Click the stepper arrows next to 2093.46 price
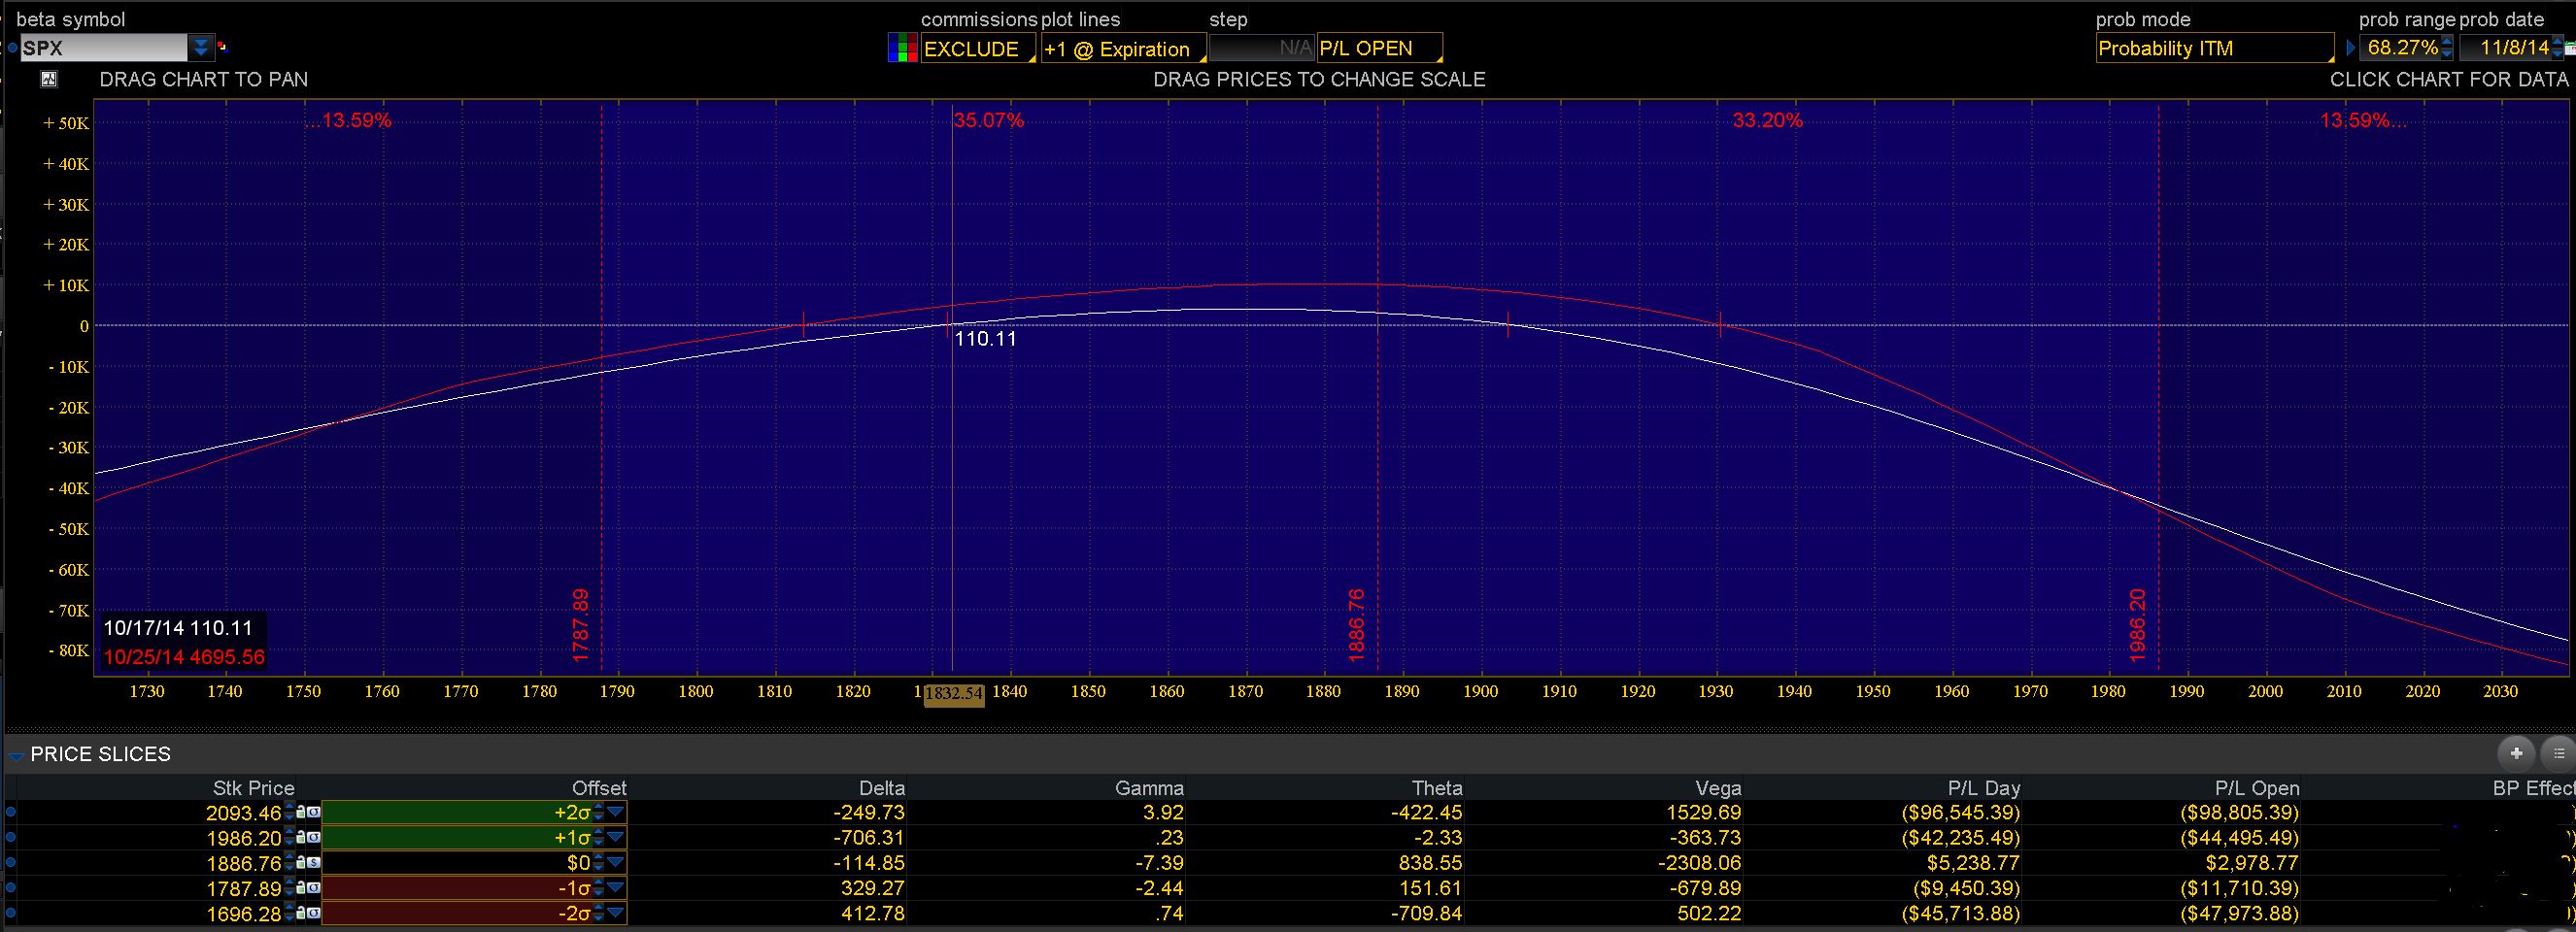Image resolution: width=2576 pixels, height=932 pixels. [289, 812]
